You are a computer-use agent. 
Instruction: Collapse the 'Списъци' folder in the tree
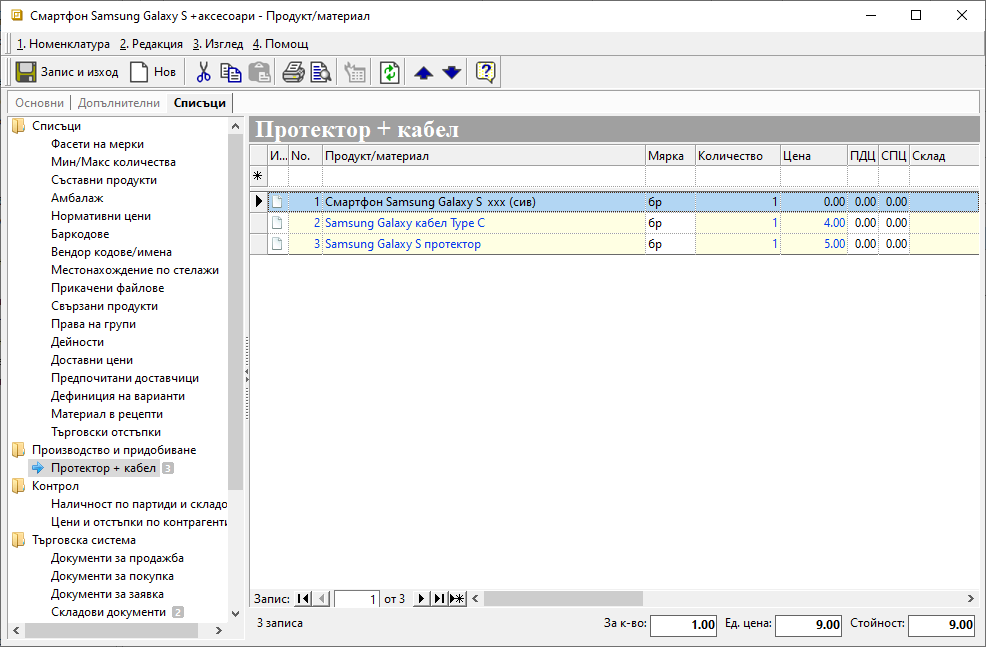tap(18, 126)
